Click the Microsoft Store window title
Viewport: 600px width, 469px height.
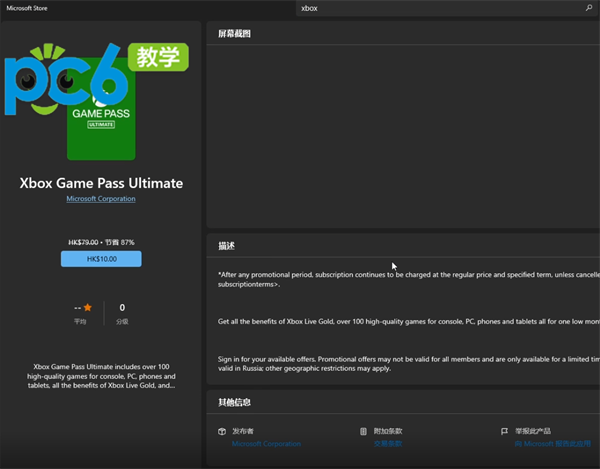(27, 8)
